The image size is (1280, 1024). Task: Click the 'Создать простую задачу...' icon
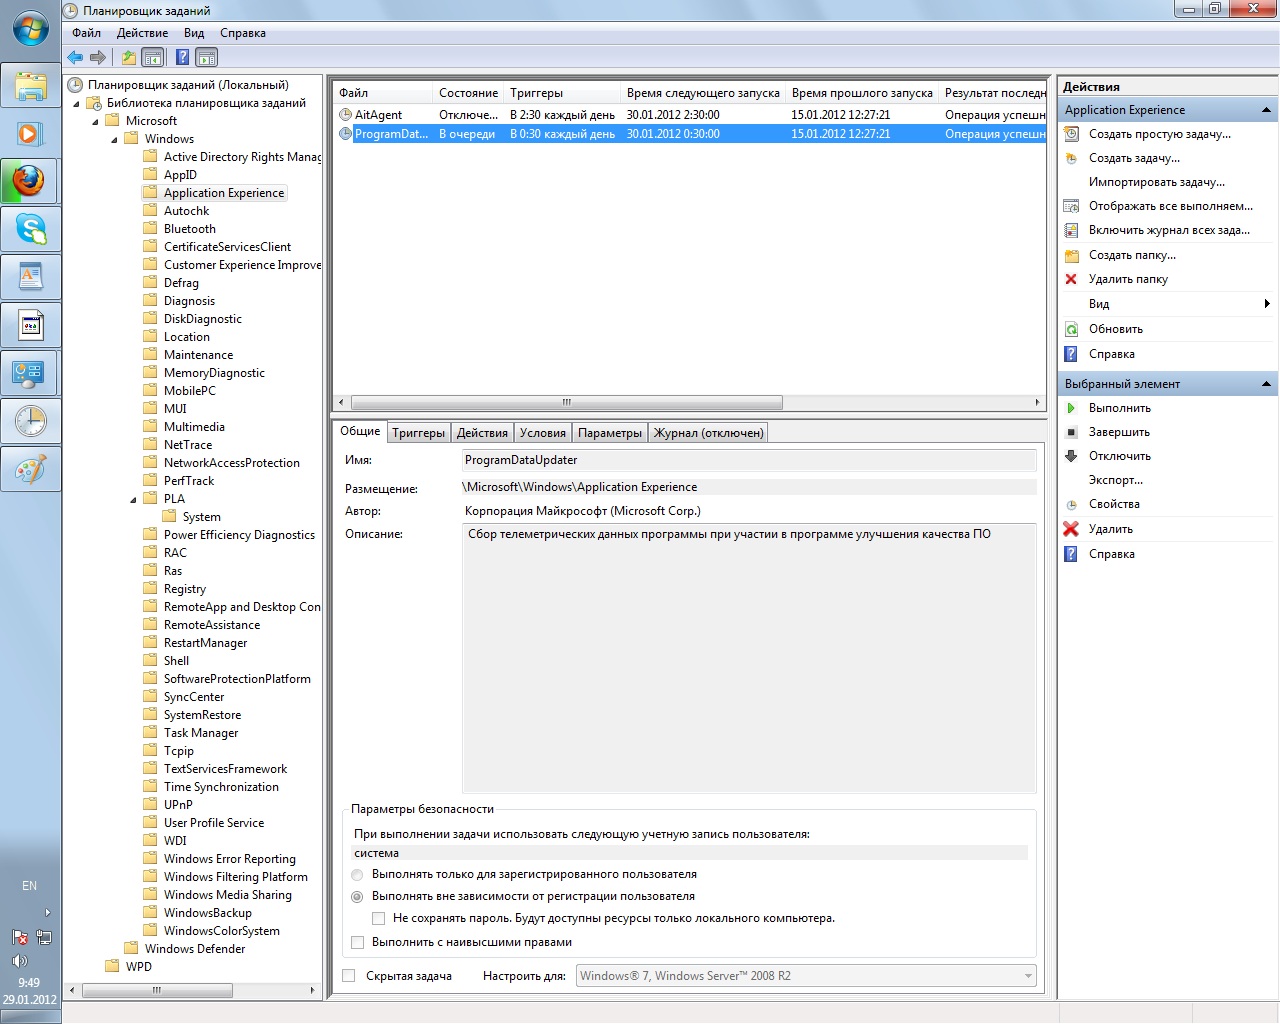(1071, 134)
